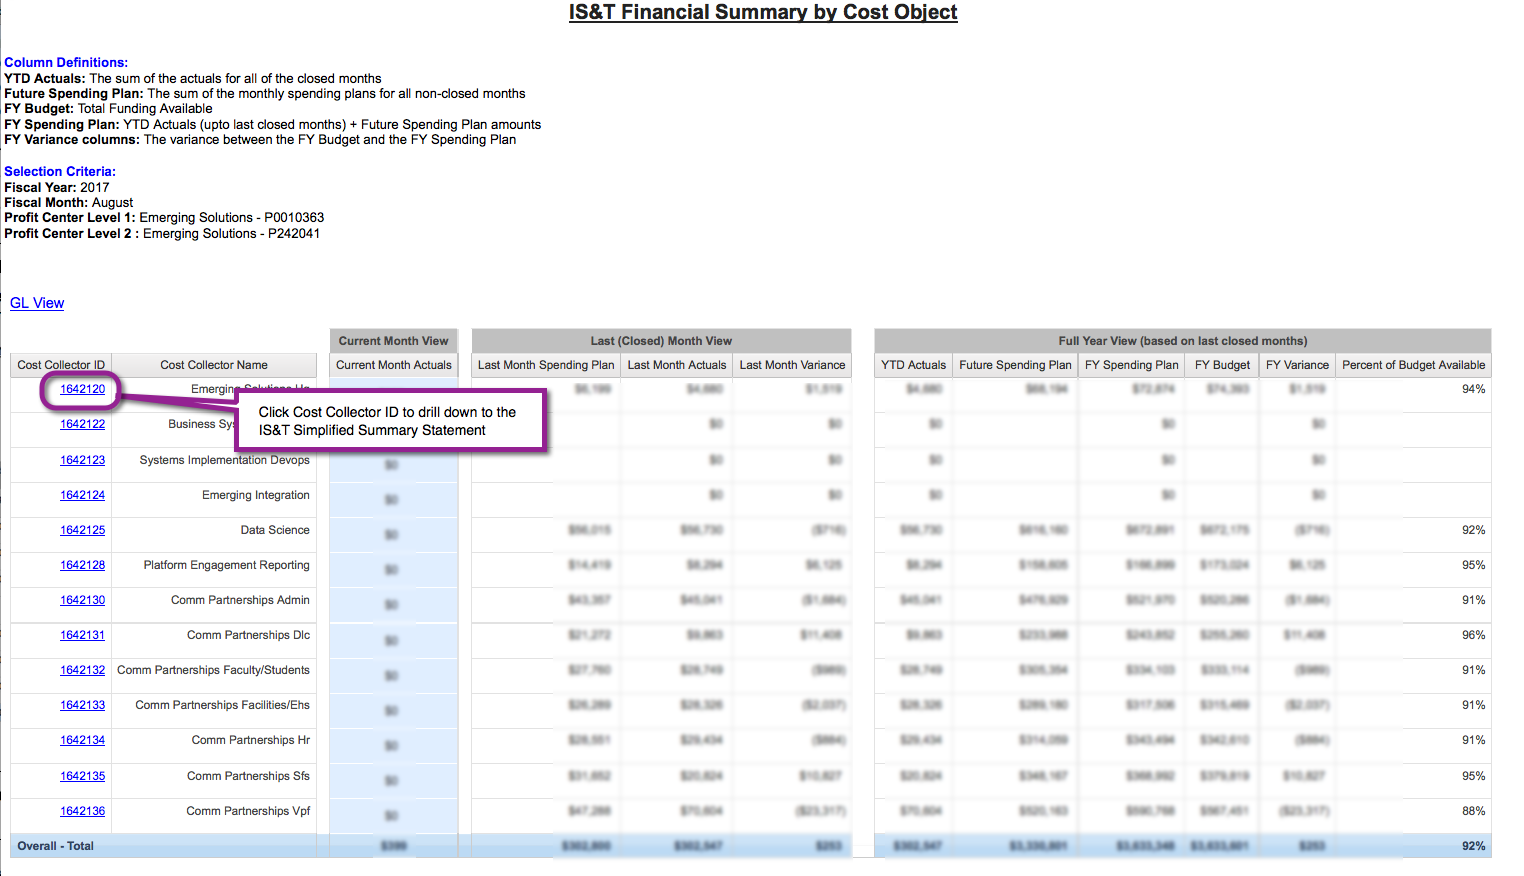Open cost collector 1642120
1524x876 pixels.
point(82,389)
